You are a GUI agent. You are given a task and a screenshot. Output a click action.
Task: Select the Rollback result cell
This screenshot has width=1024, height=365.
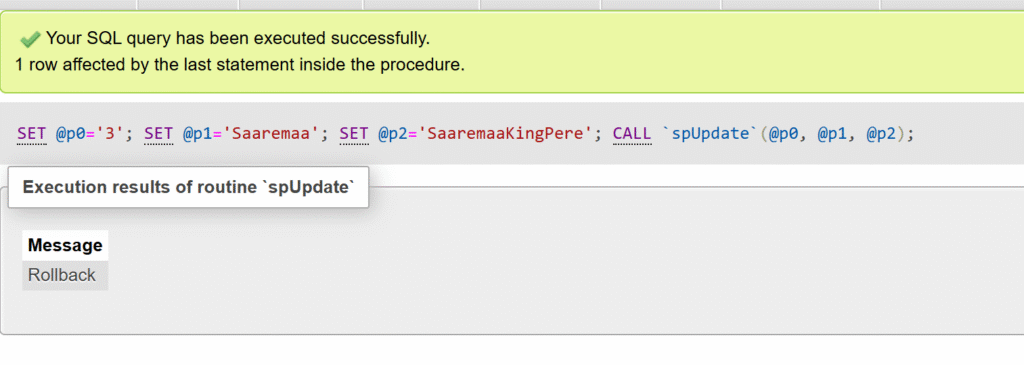(65, 276)
